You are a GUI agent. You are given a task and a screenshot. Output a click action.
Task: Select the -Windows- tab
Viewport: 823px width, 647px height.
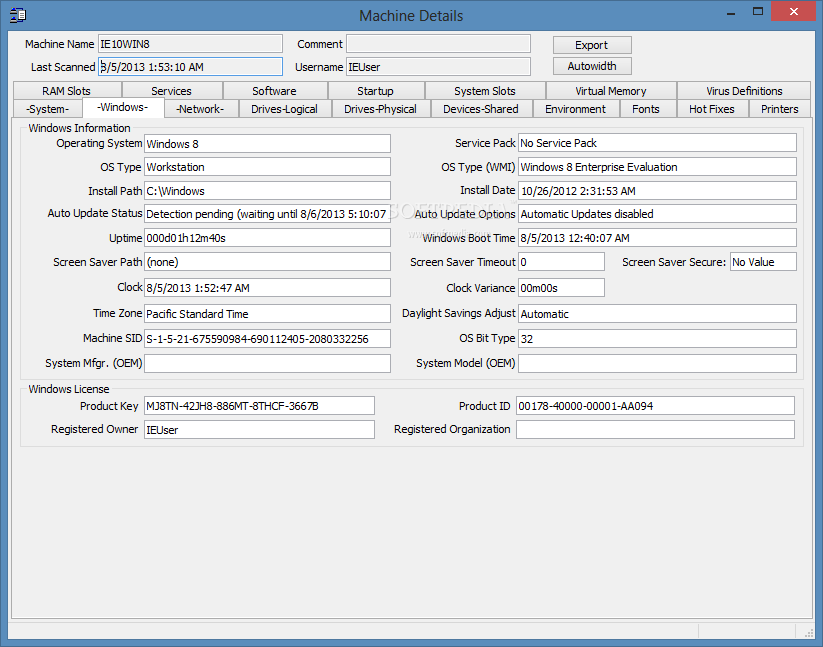tap(123, 108)
